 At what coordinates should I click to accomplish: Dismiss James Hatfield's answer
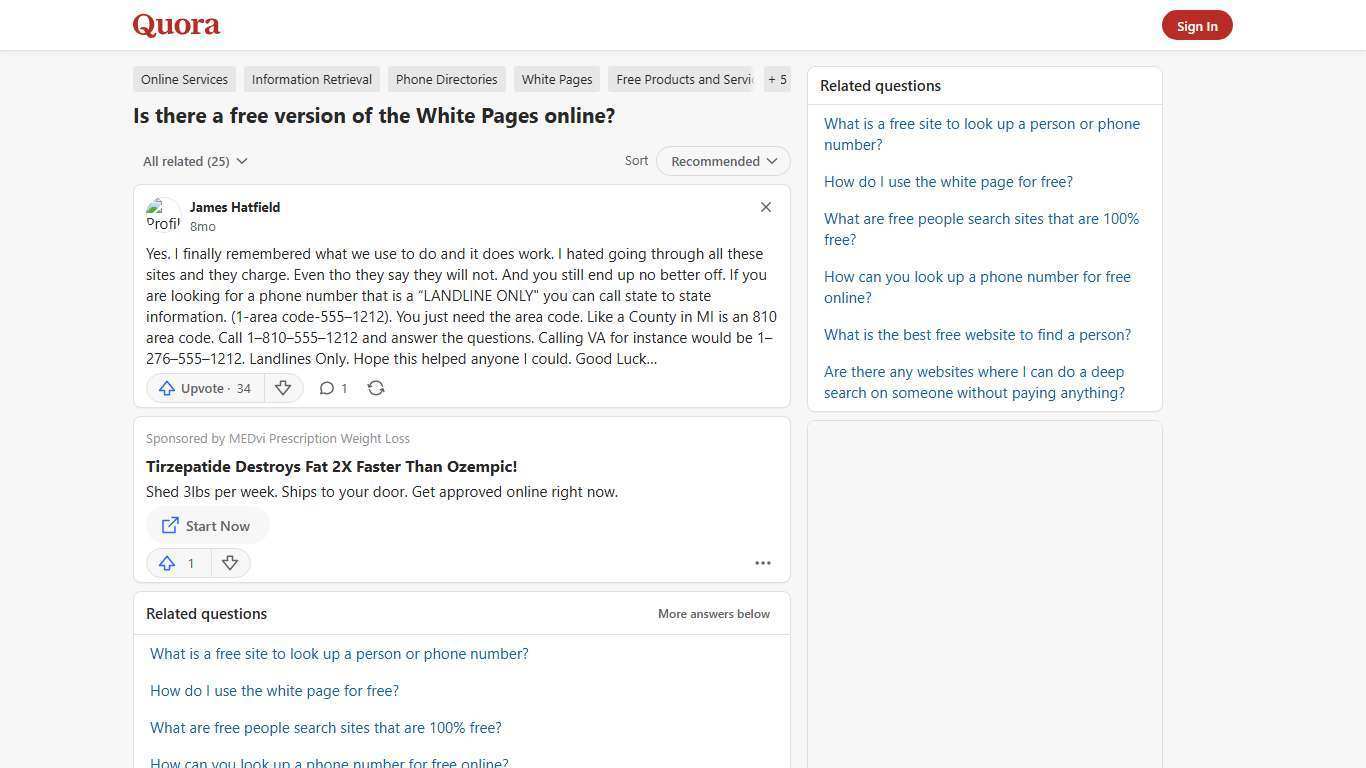(x=765, y=207)
